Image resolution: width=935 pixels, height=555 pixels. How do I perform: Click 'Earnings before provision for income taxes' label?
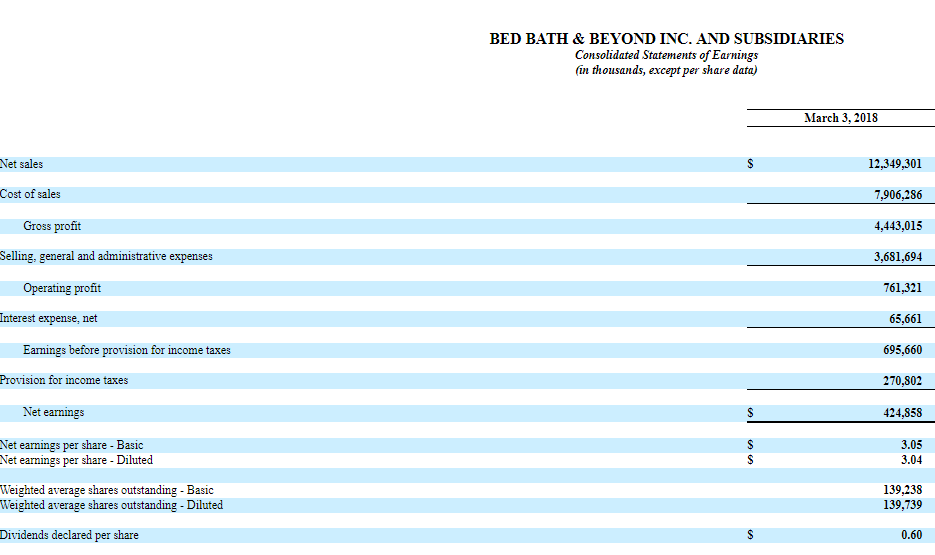coord(126,350)
